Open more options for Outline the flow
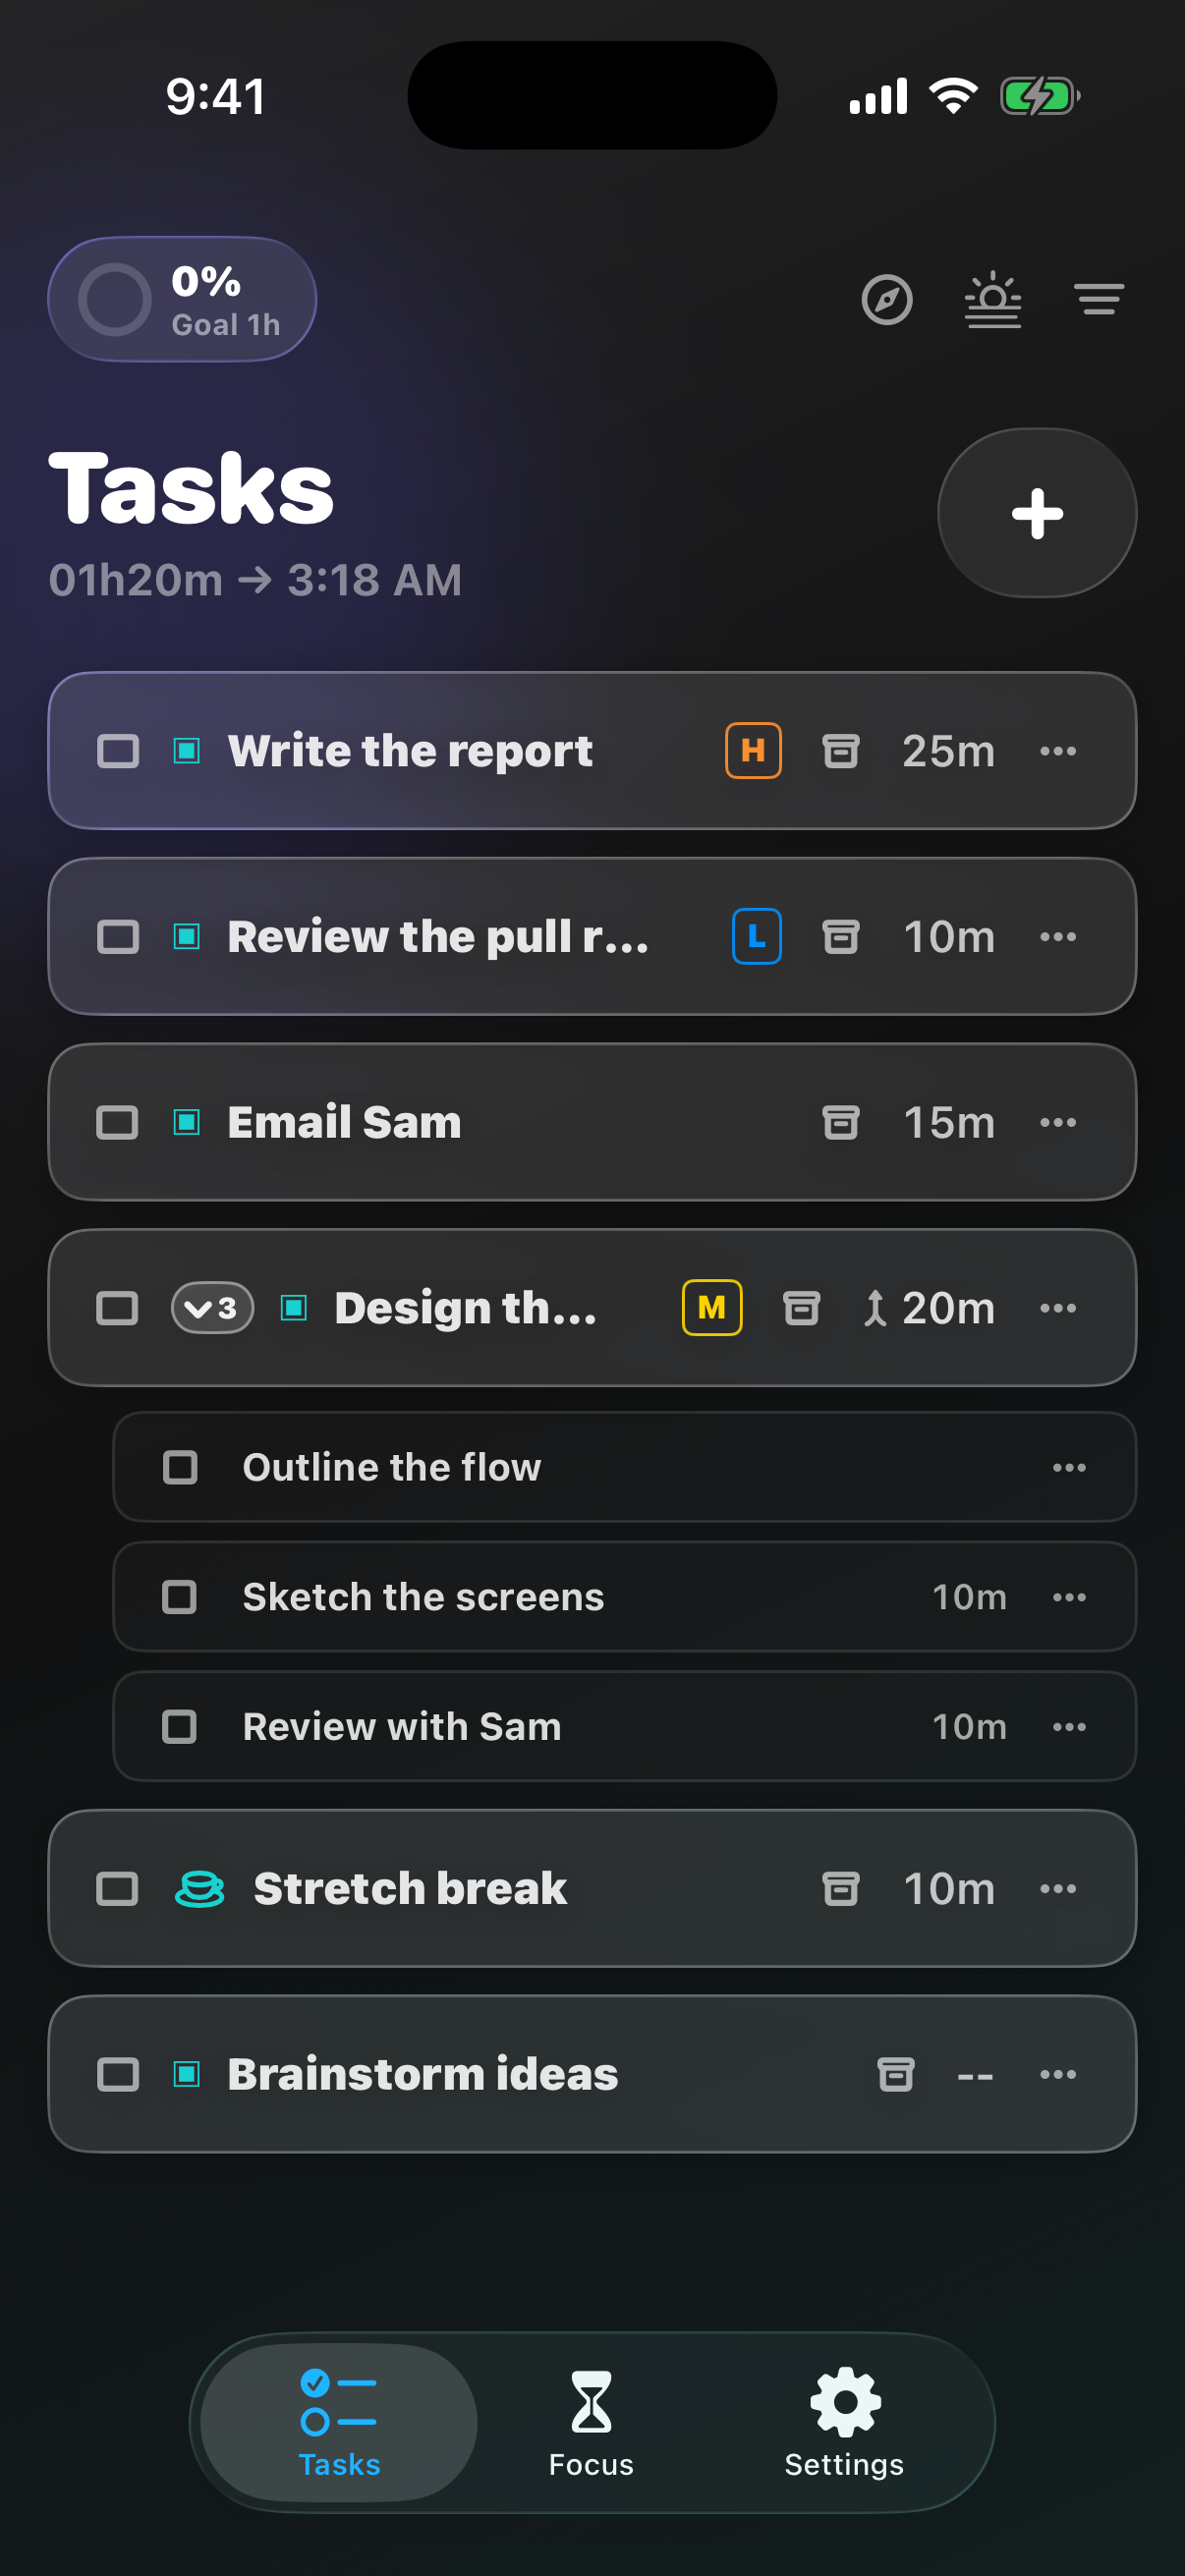Screen dimensions: 1185x2576 [1069, 1467]
